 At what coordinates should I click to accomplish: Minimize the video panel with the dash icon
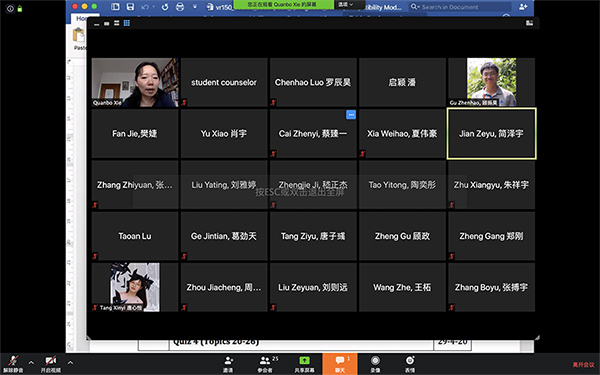(97, 24)
